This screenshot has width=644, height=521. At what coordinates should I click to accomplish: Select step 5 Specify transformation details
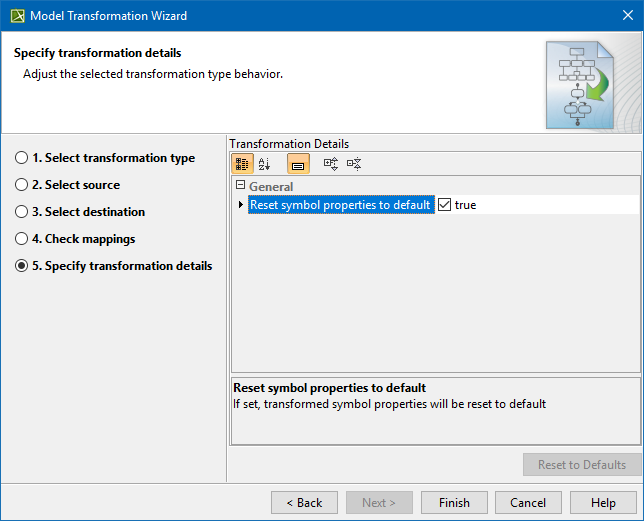click(113, 266)
